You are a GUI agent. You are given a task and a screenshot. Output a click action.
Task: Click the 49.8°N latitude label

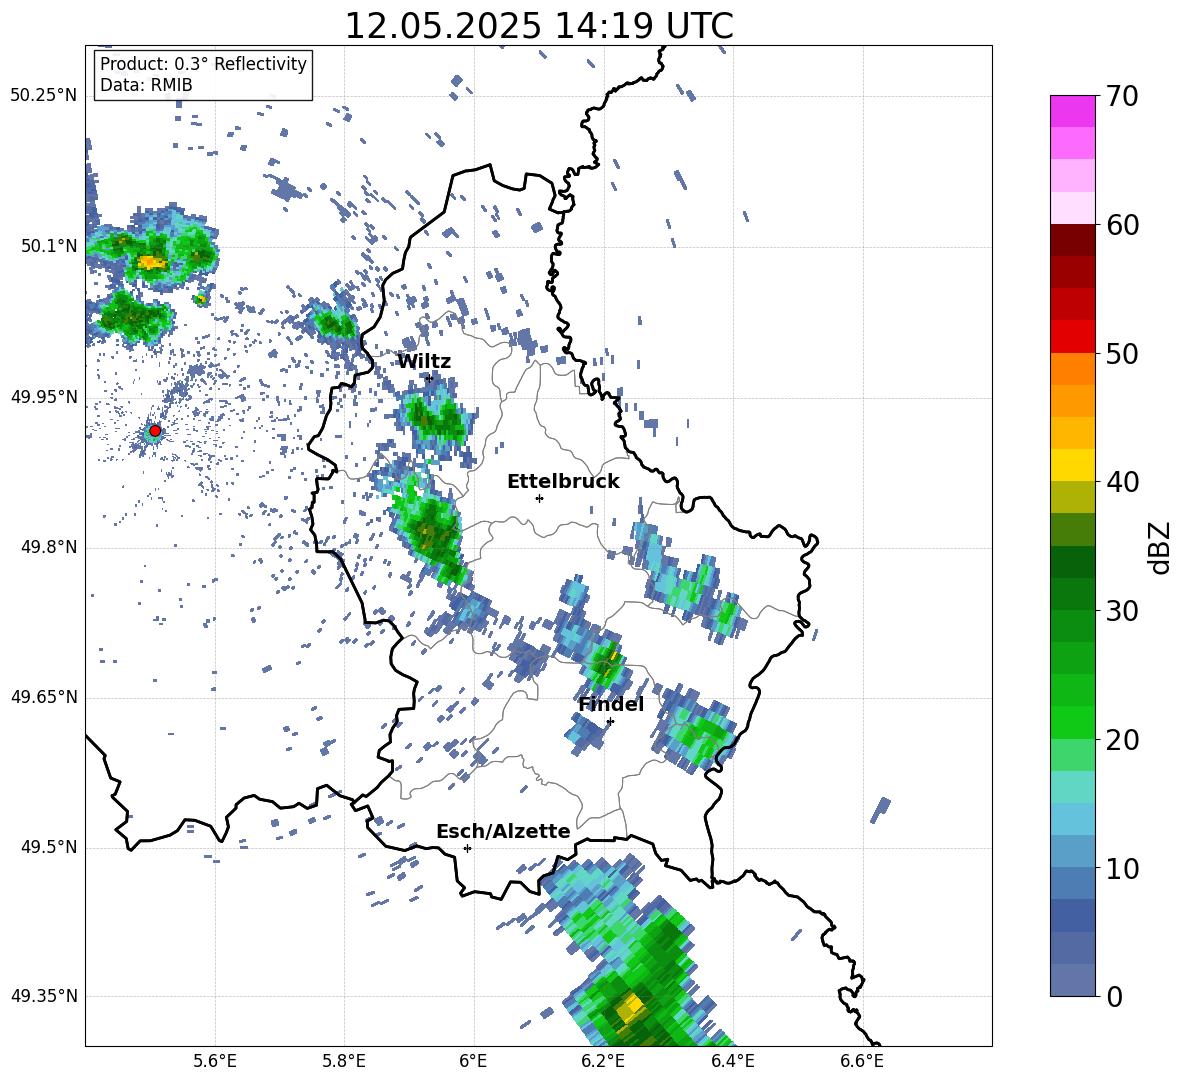click(49, 547)
